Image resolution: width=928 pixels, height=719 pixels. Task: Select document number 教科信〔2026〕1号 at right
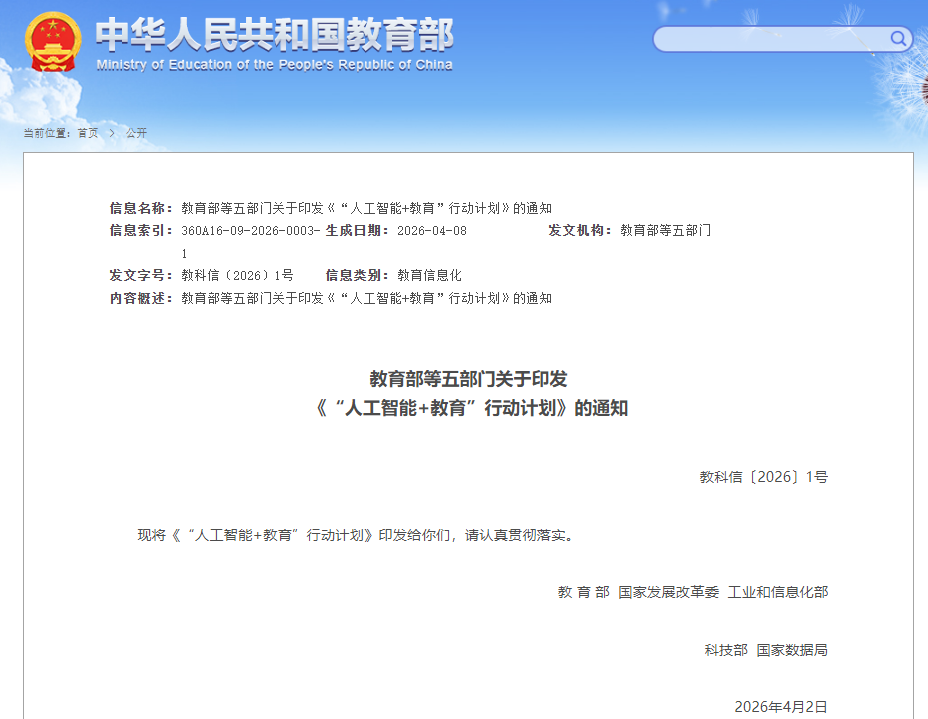[x=763, y=477]
